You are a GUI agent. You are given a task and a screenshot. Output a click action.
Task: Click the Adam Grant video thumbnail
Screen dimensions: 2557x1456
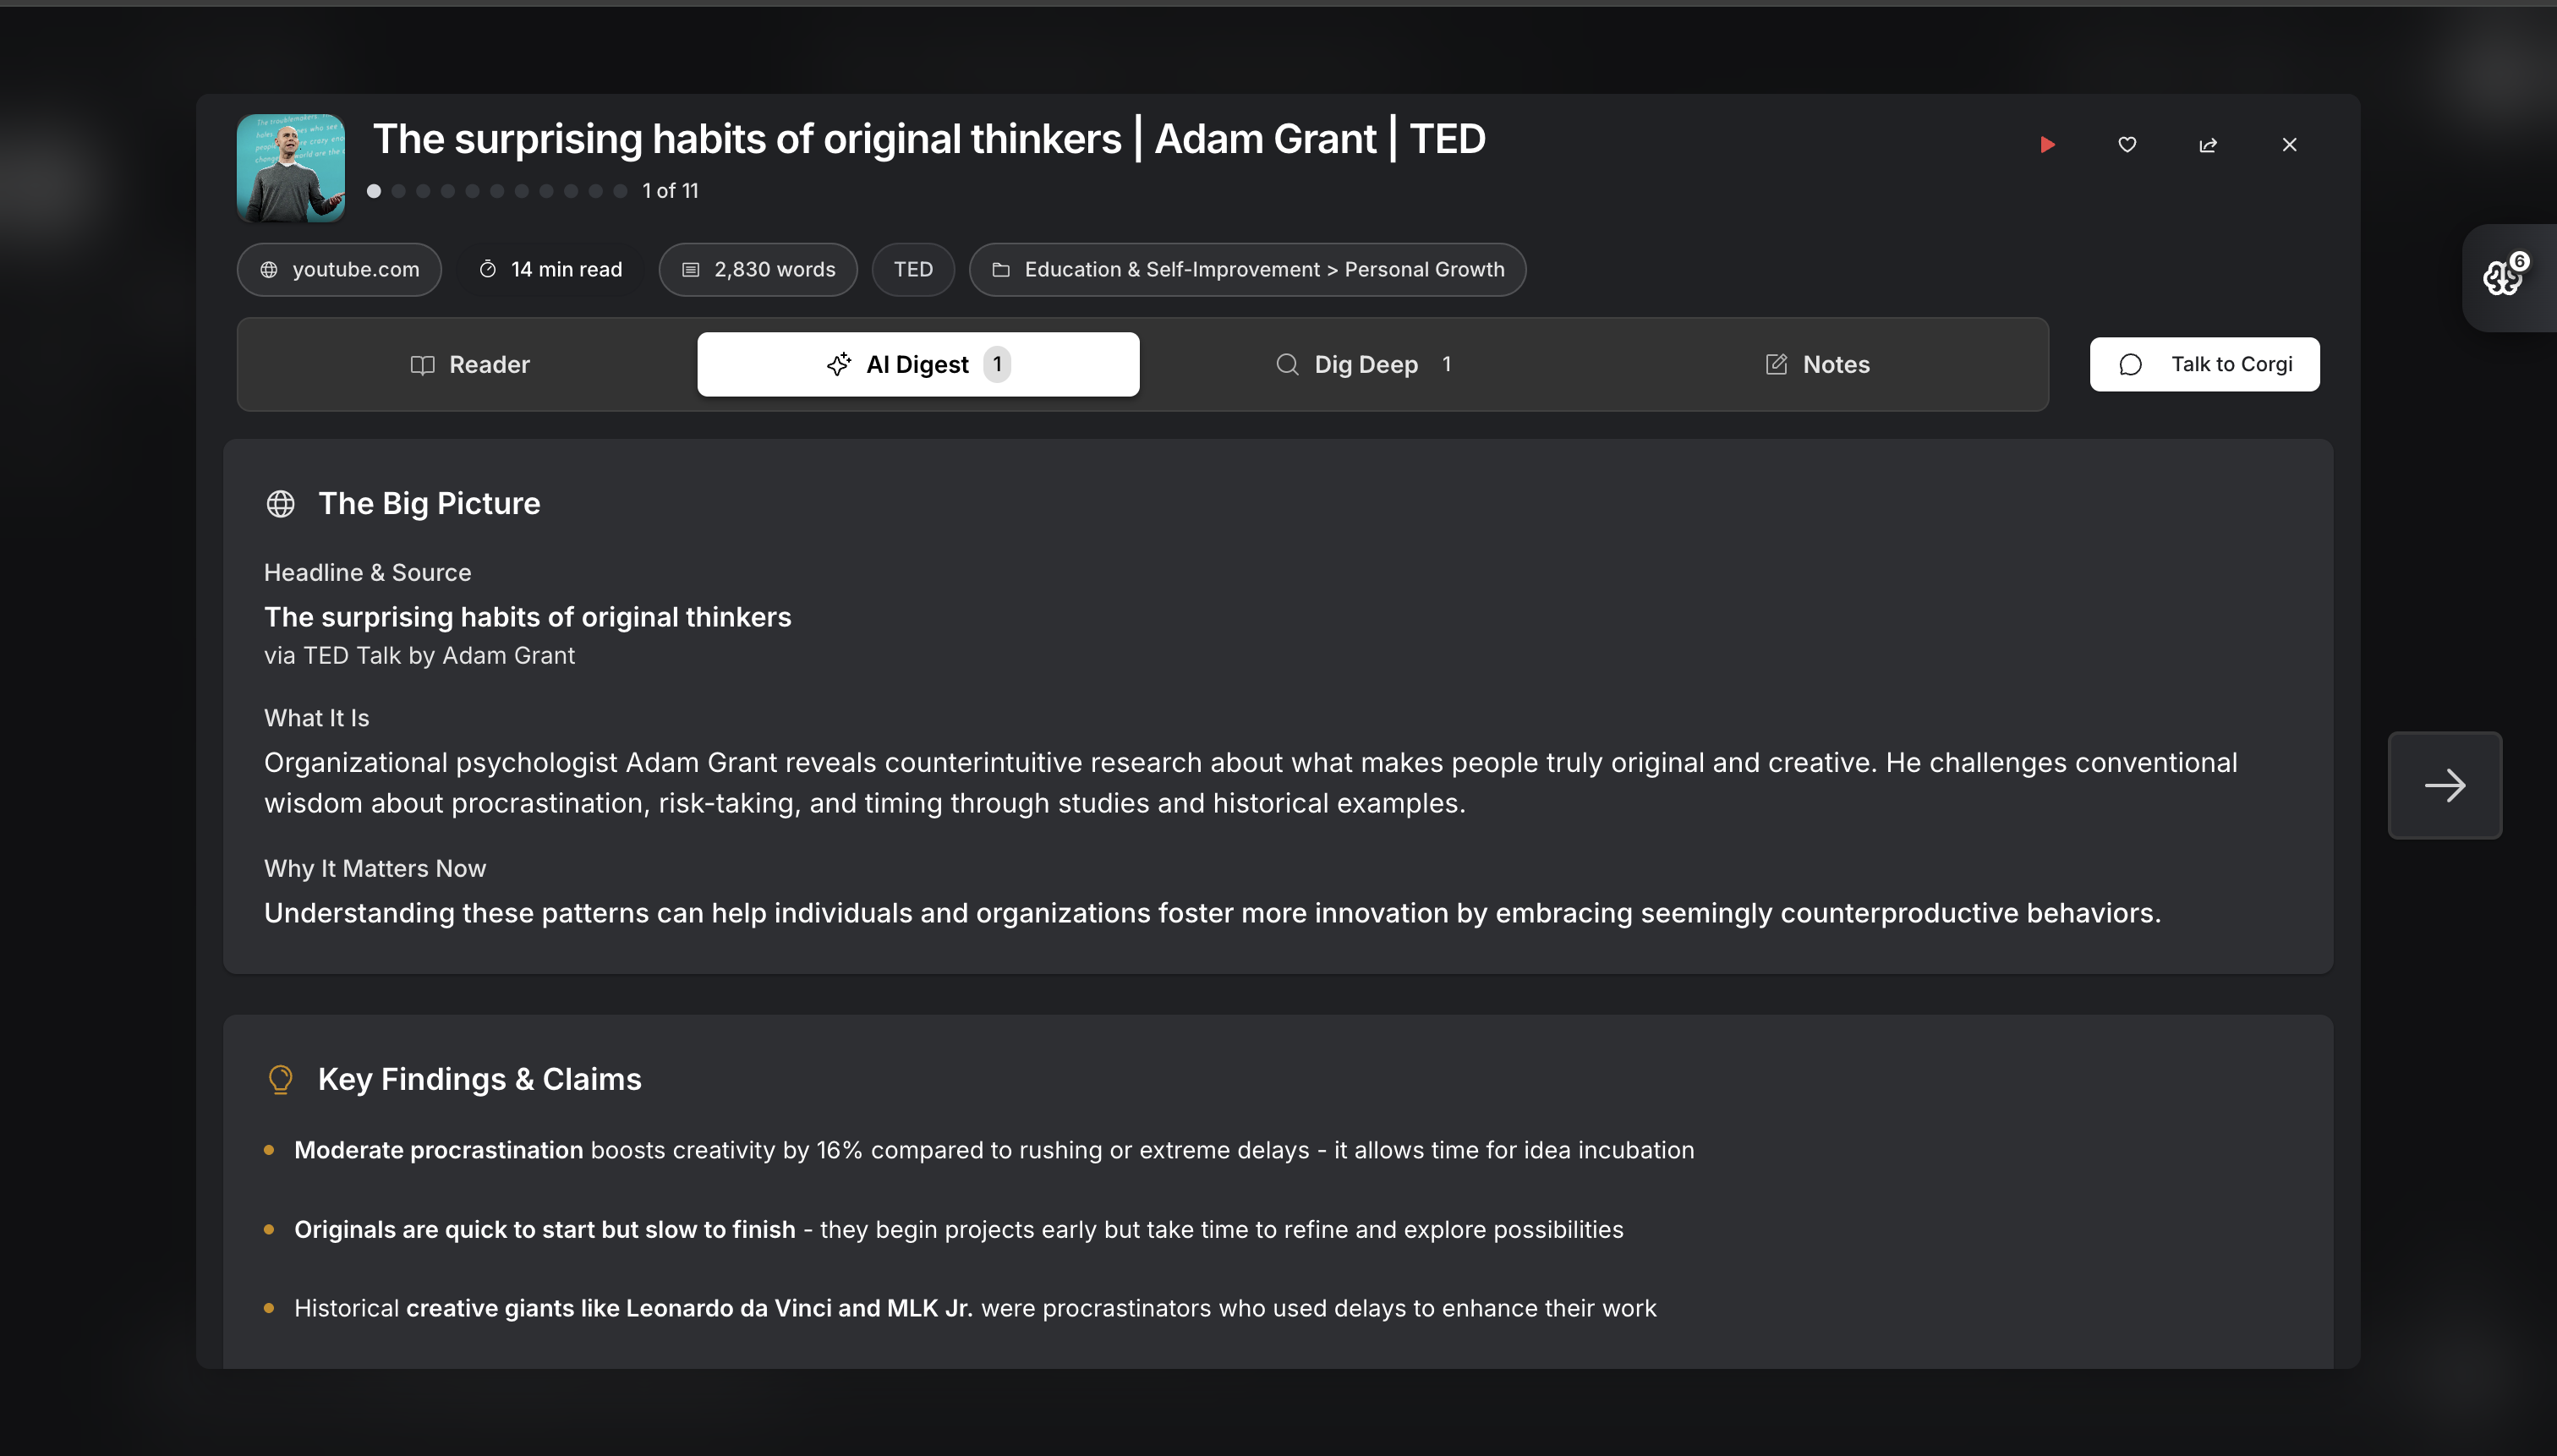point(291,168)
